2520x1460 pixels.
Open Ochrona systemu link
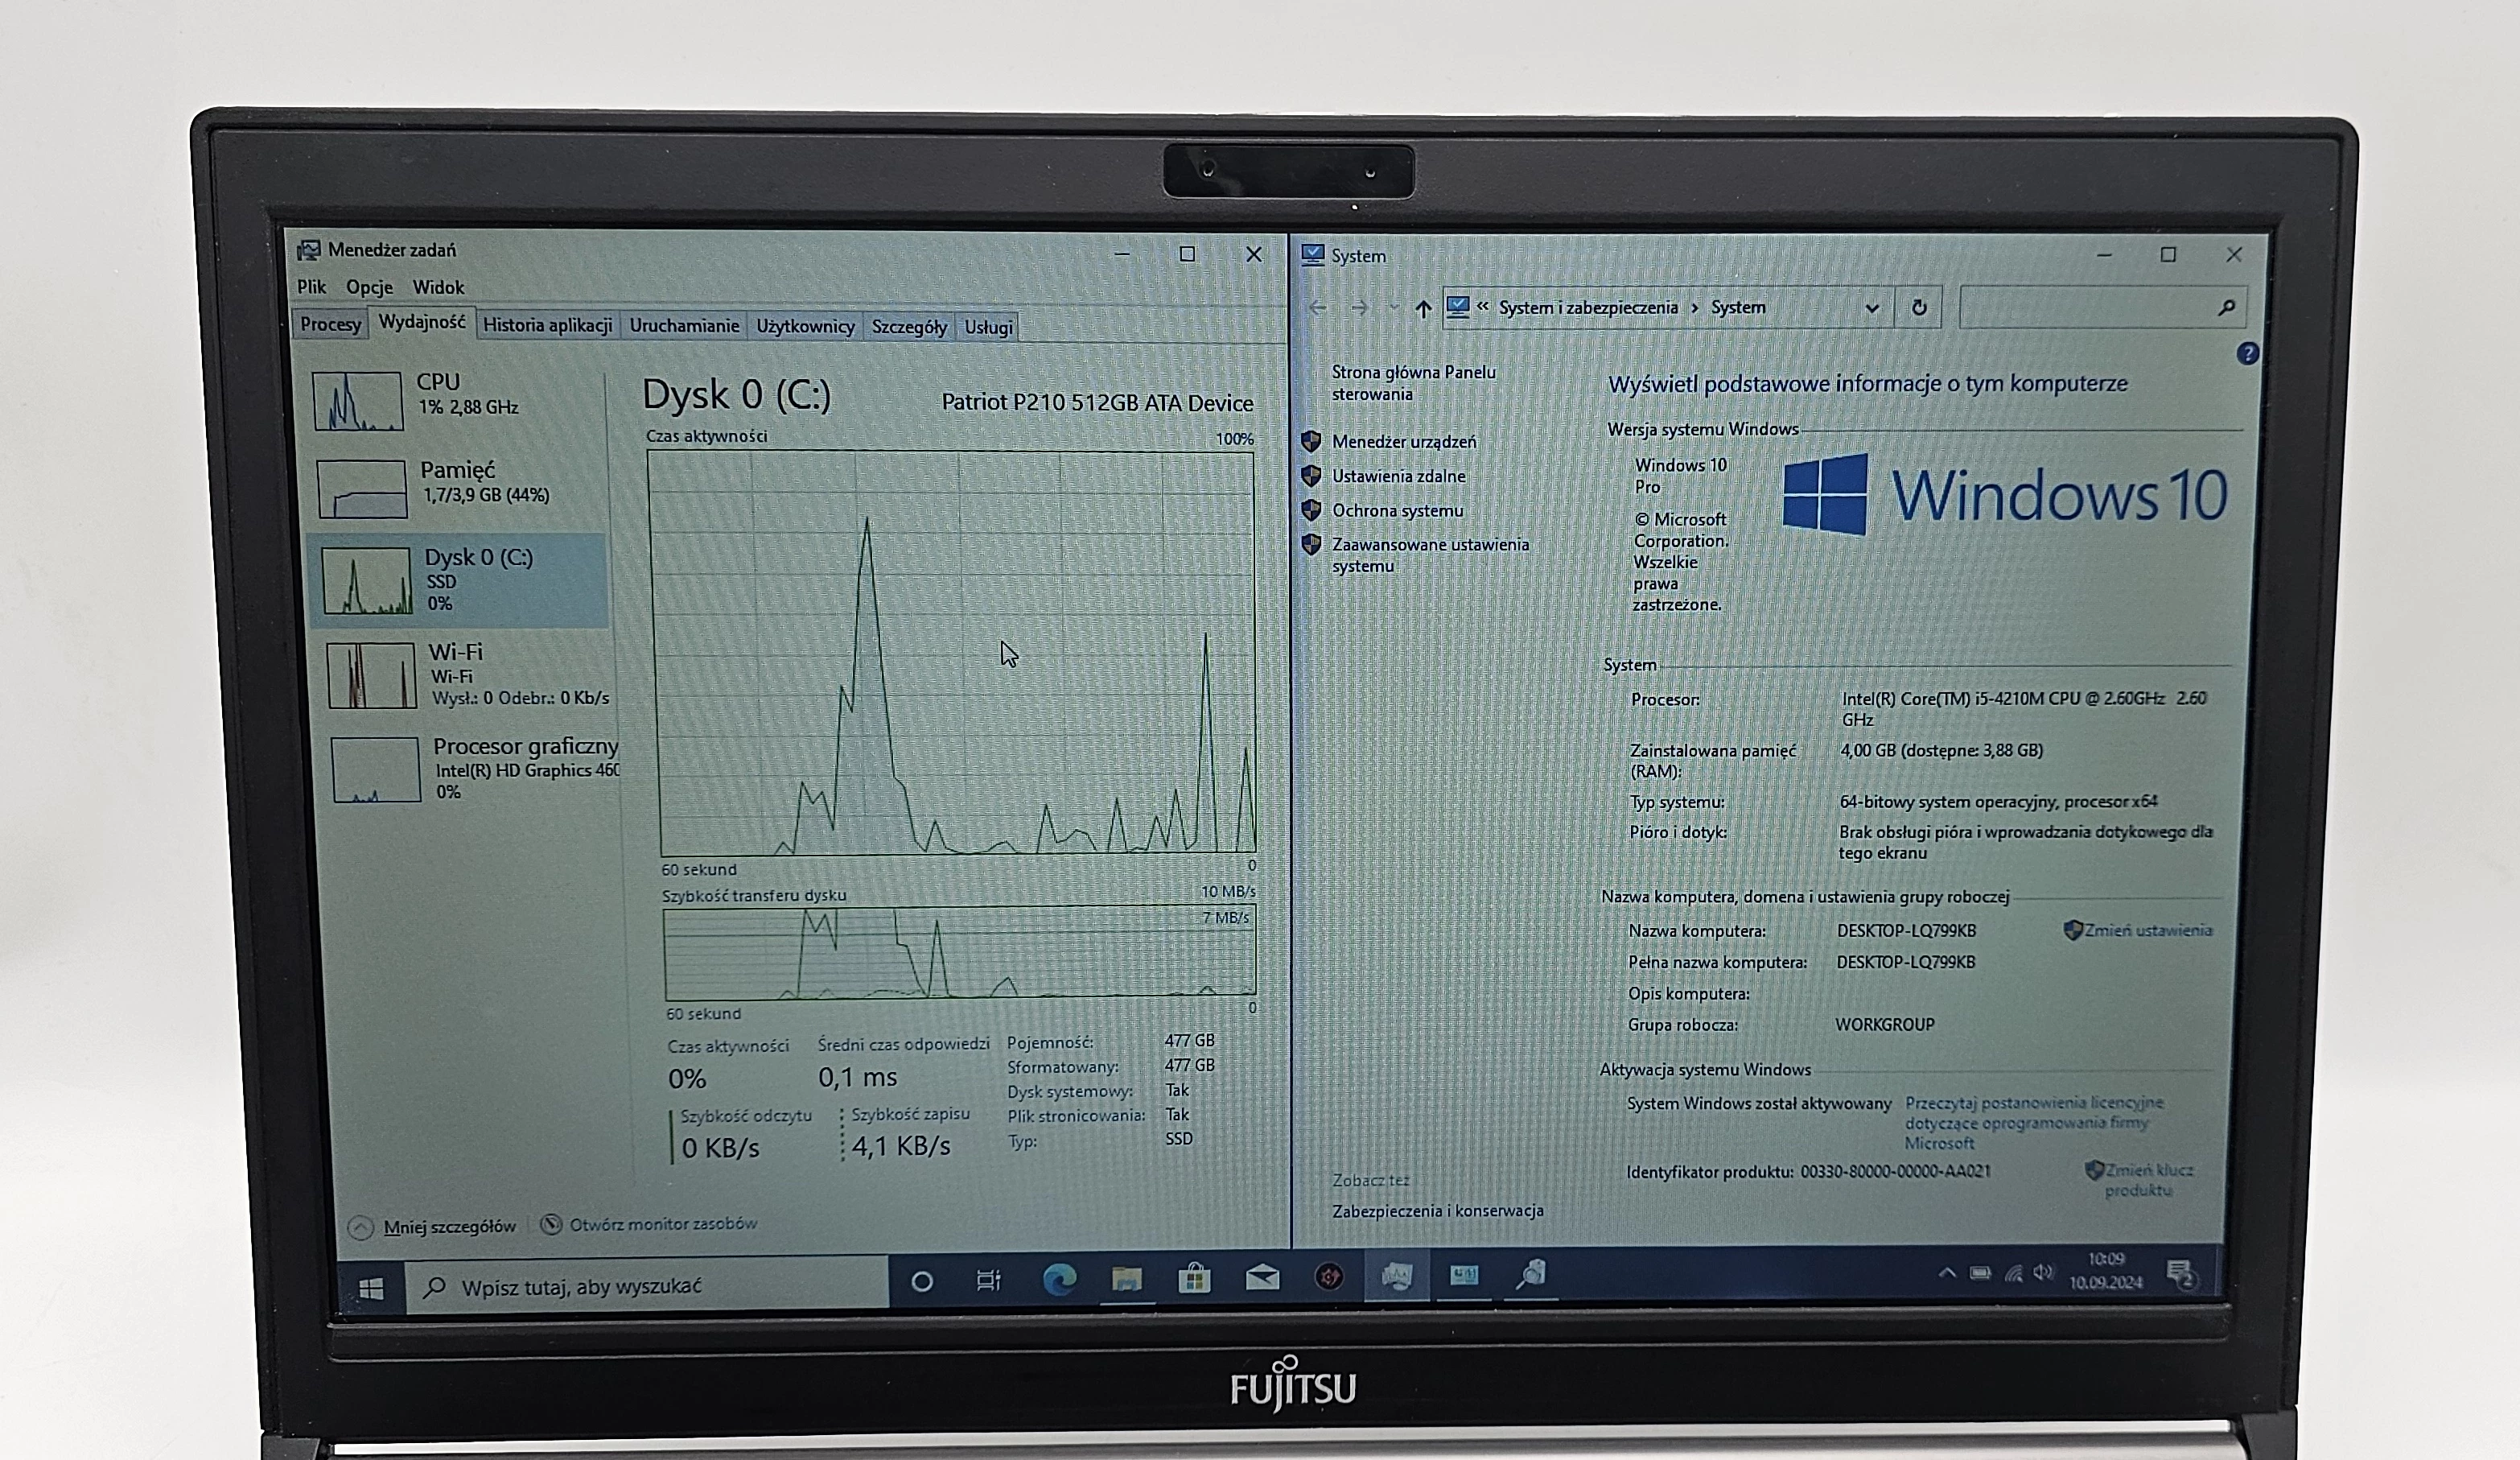tap(1397, 511)
